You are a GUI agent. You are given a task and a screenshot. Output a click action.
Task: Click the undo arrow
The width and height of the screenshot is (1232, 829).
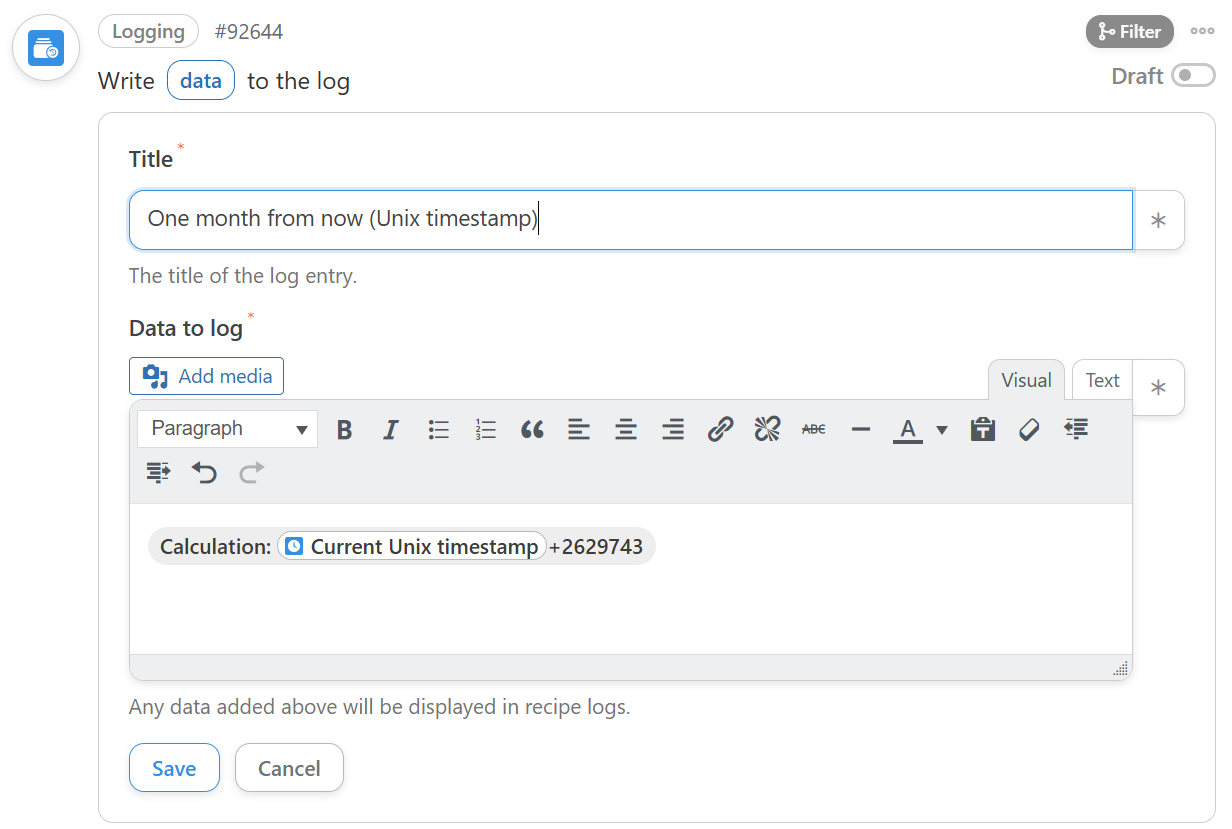click(205, 472)
